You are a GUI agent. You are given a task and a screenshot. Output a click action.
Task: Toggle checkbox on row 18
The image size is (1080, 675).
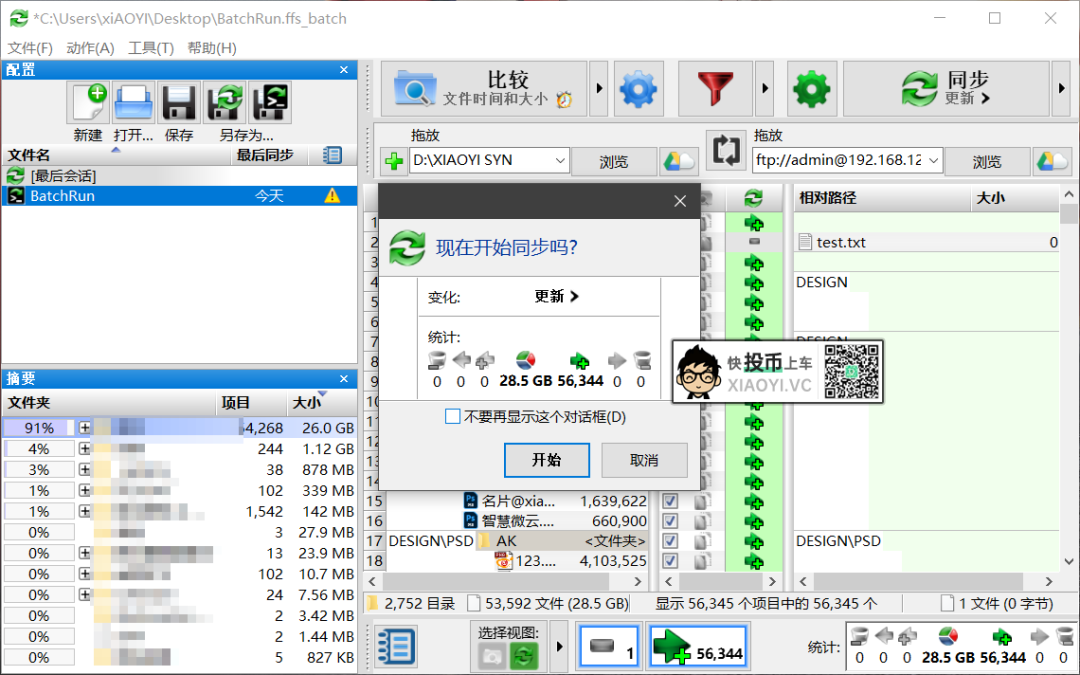(x=669, y=561)
